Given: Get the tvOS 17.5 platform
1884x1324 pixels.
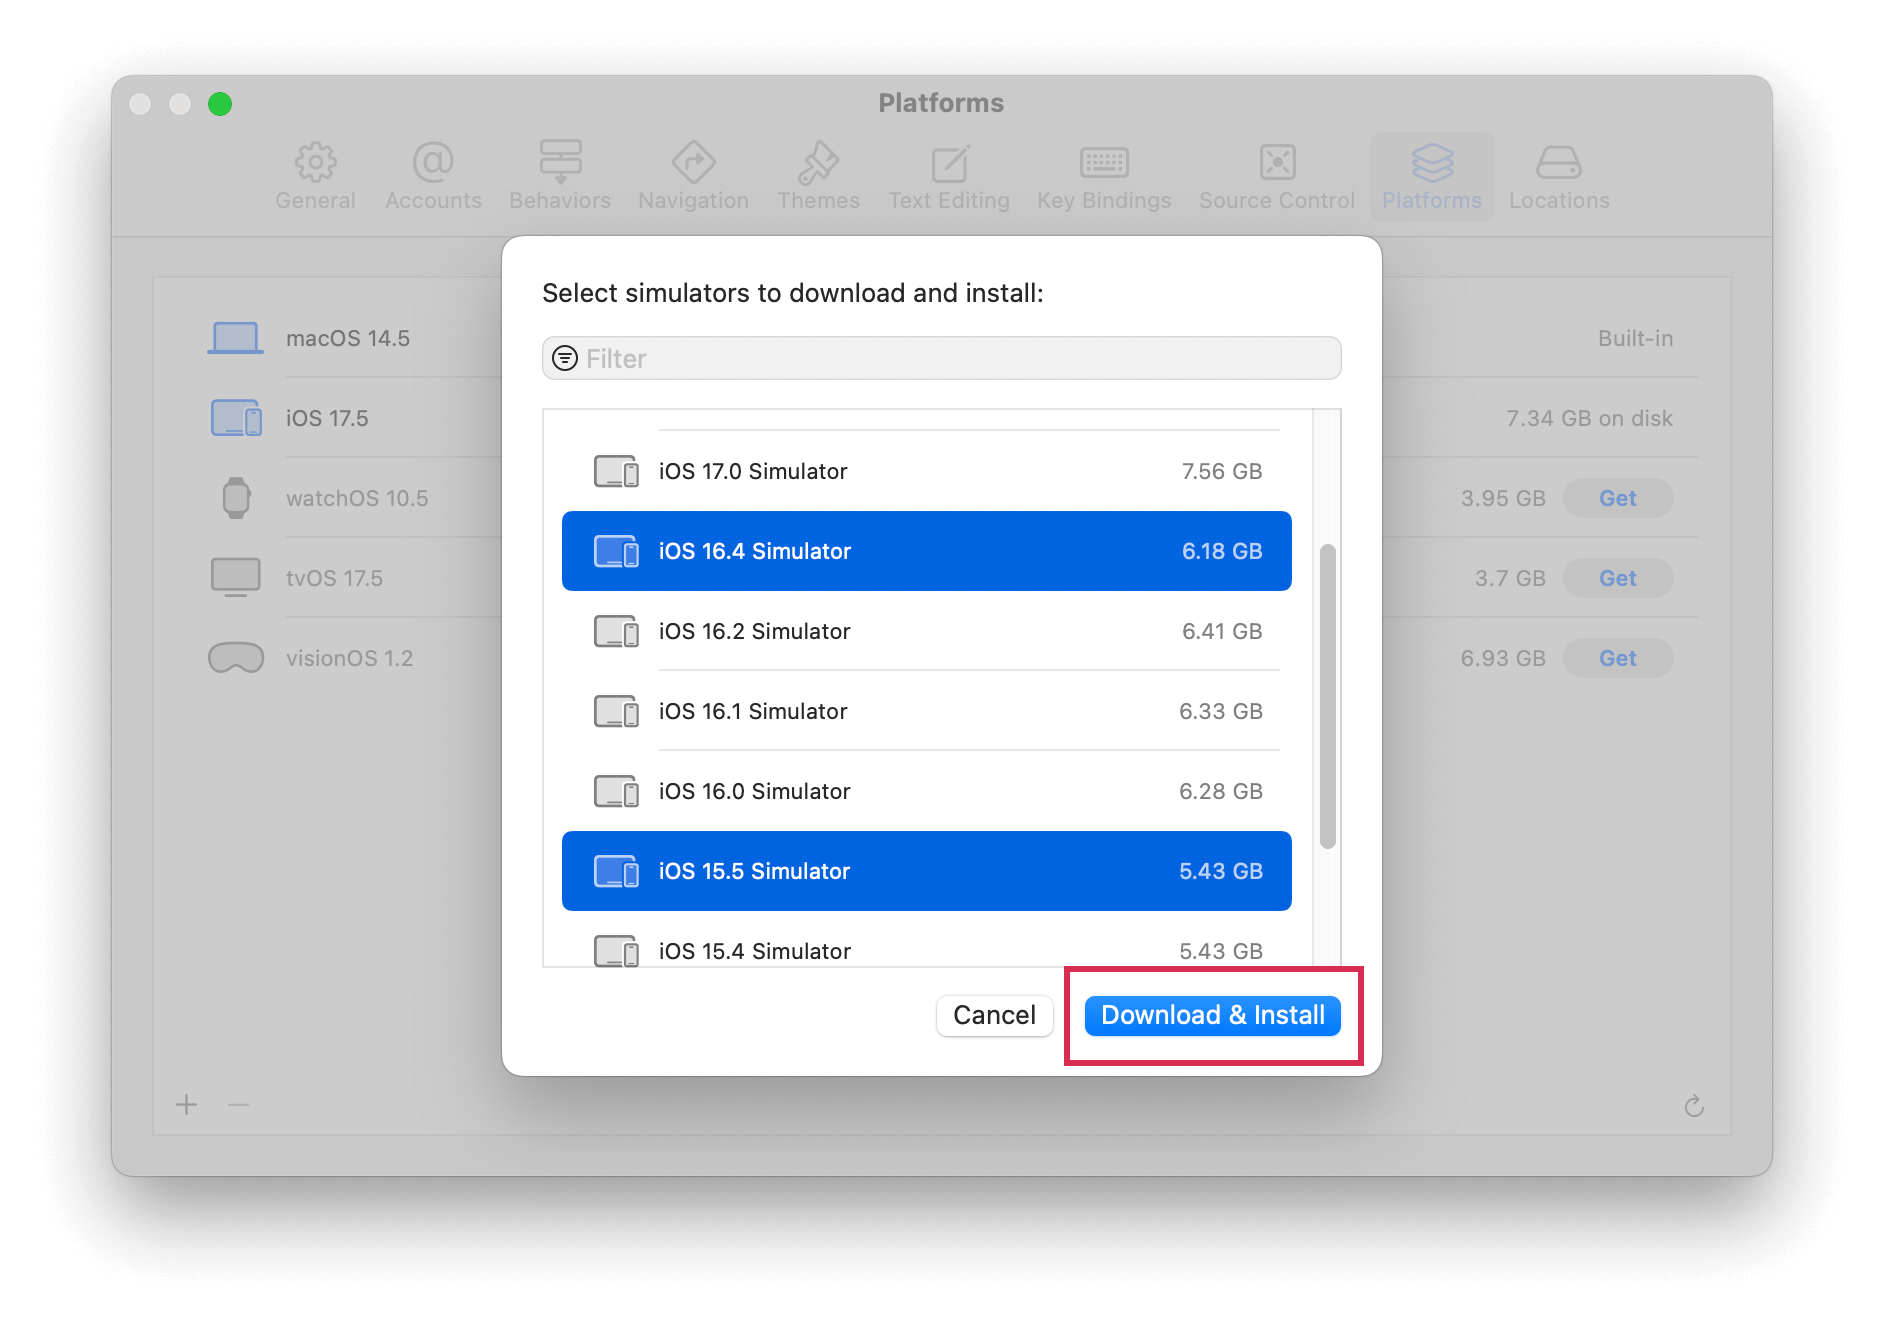Looking at the screenshot, I should [1617, 578].
